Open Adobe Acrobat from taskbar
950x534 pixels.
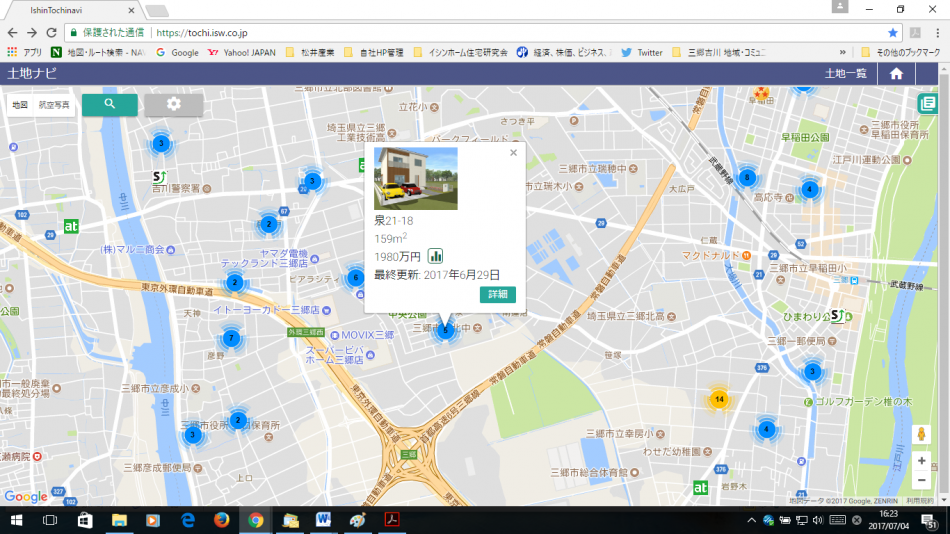coord(392,520)
